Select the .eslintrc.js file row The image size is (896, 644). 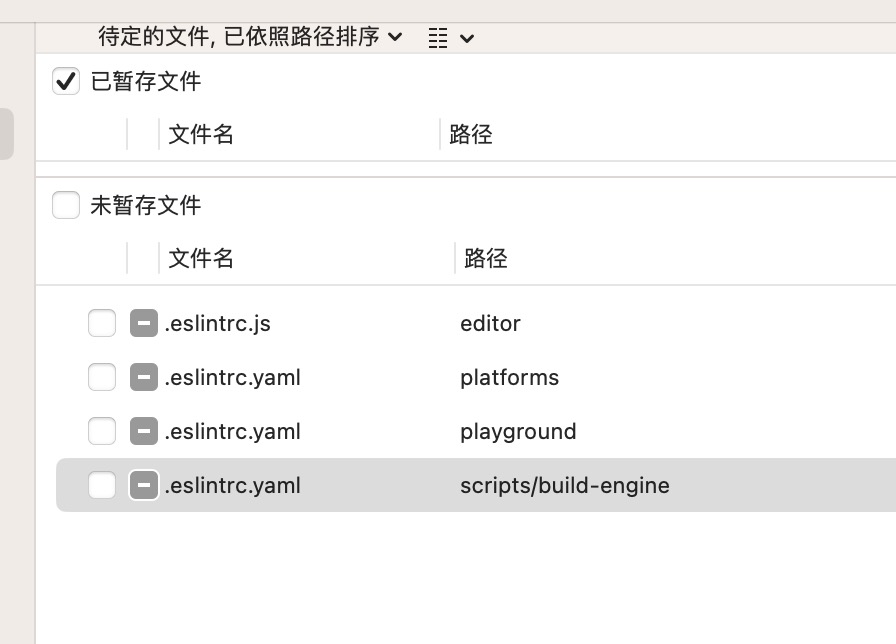pos(218,323)
